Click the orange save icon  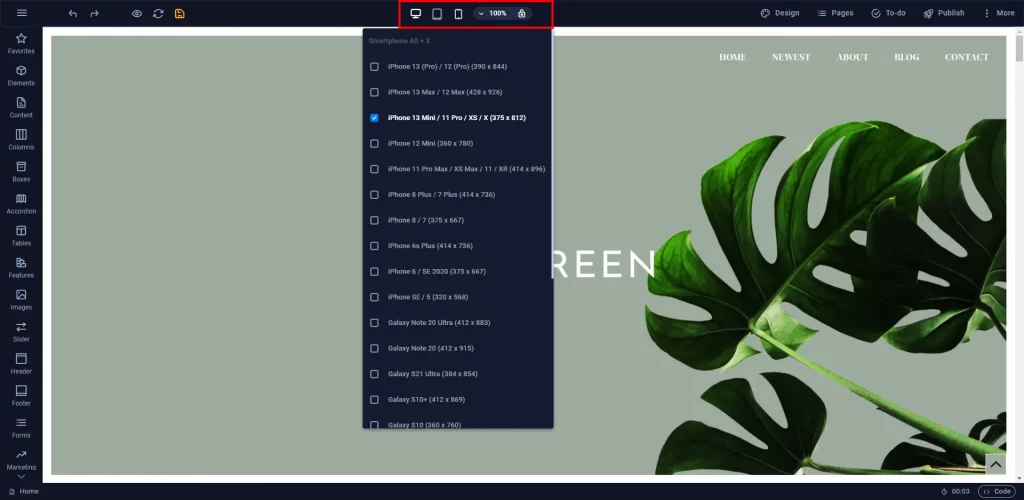(x=180, y=14)
